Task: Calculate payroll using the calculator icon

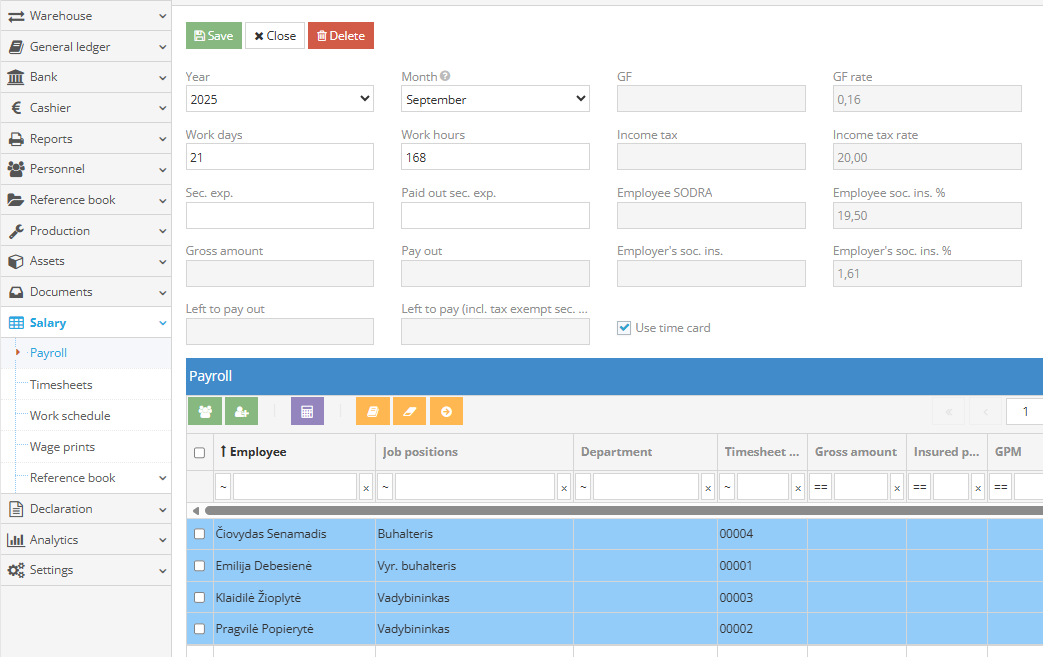Action: point(305,411)
